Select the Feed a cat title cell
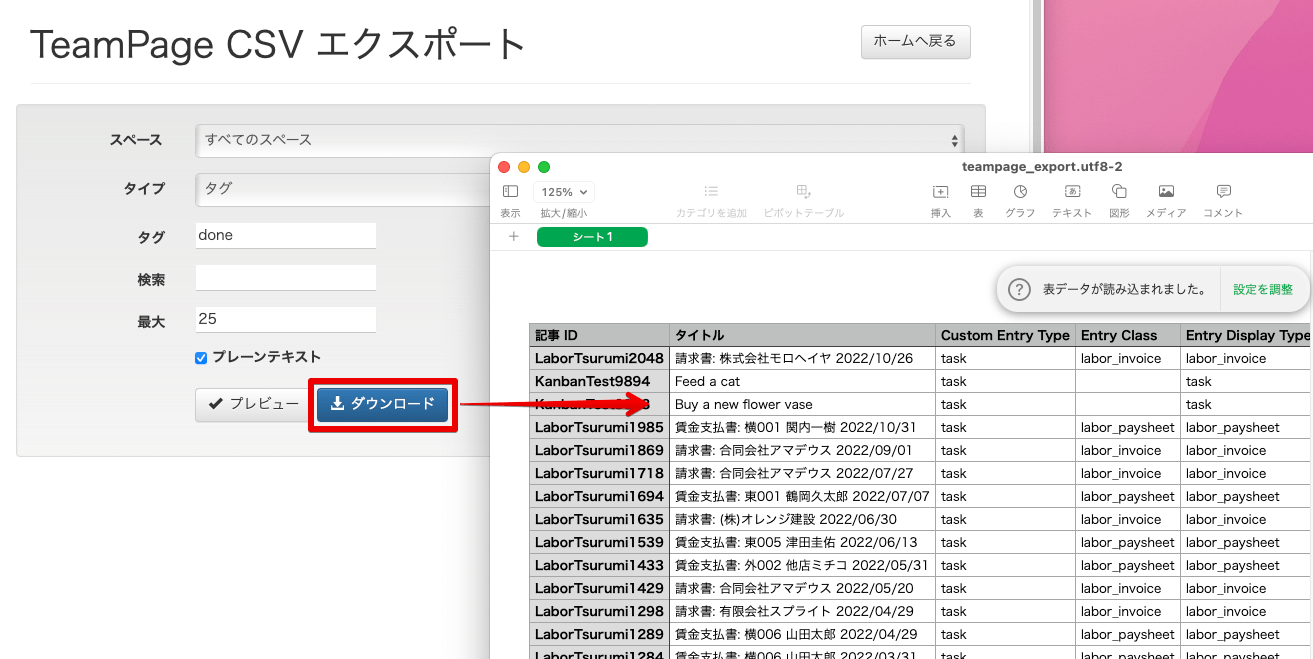Viewport: 1313px width, 659px height. (802, 381)
